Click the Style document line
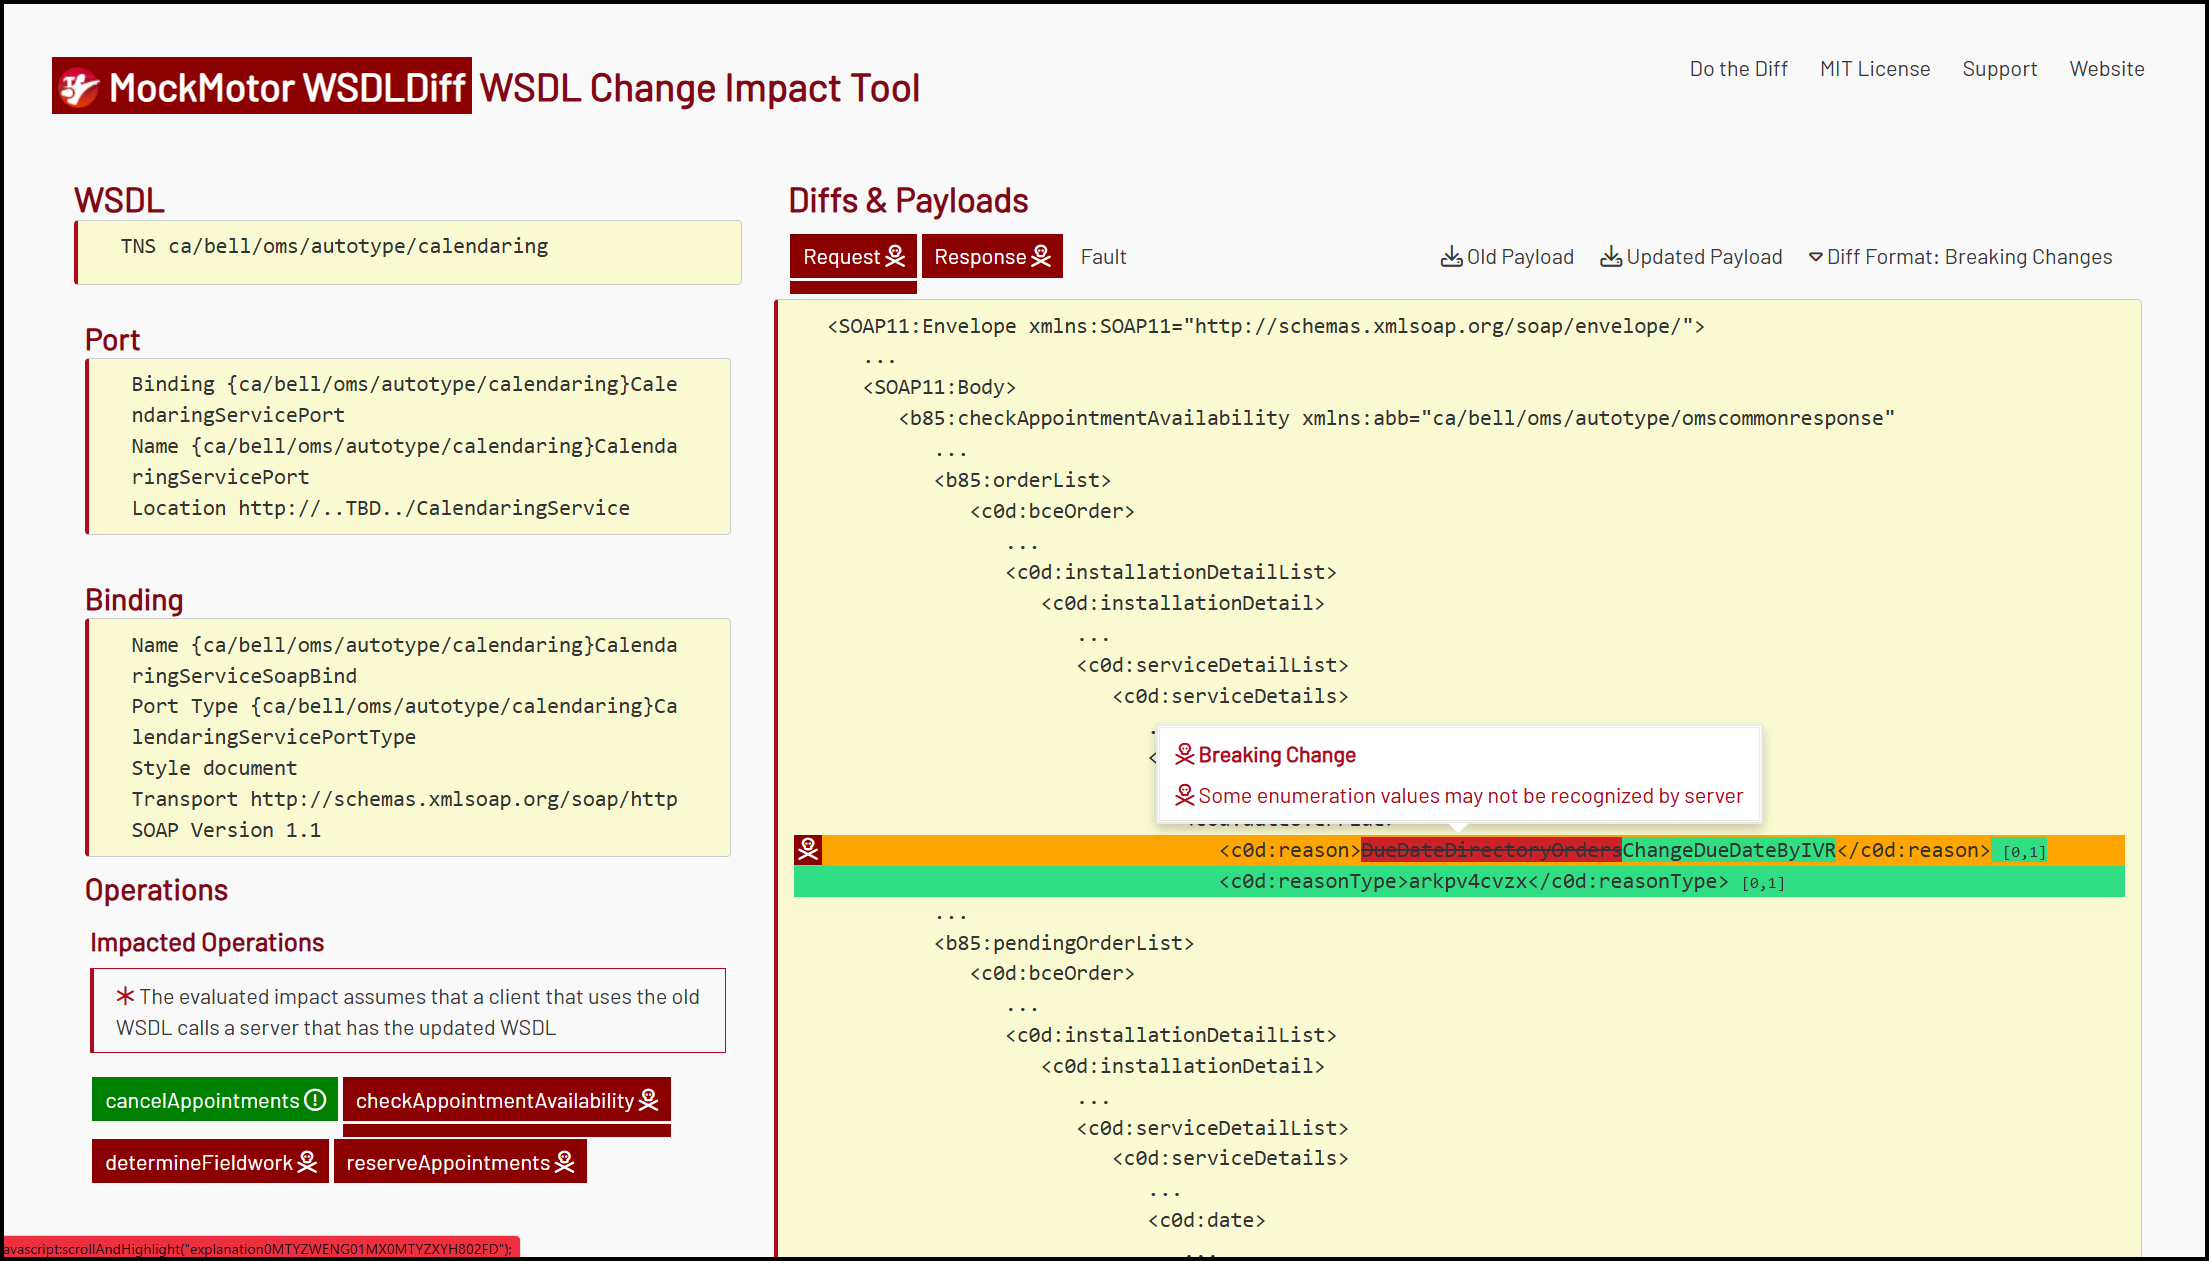This screenshot has width=2209, height=1261. tap(214, 768)
